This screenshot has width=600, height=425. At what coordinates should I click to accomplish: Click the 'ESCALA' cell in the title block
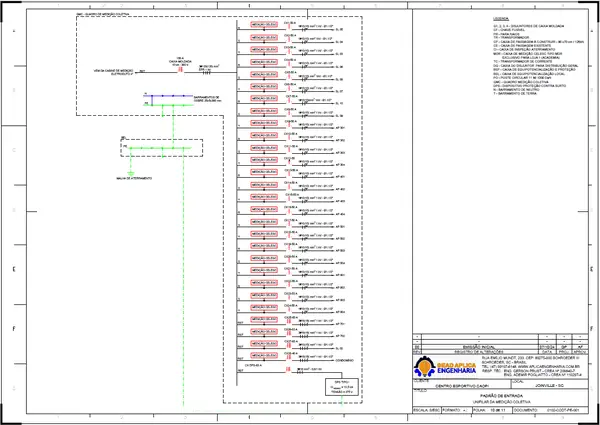pos(427,410)
